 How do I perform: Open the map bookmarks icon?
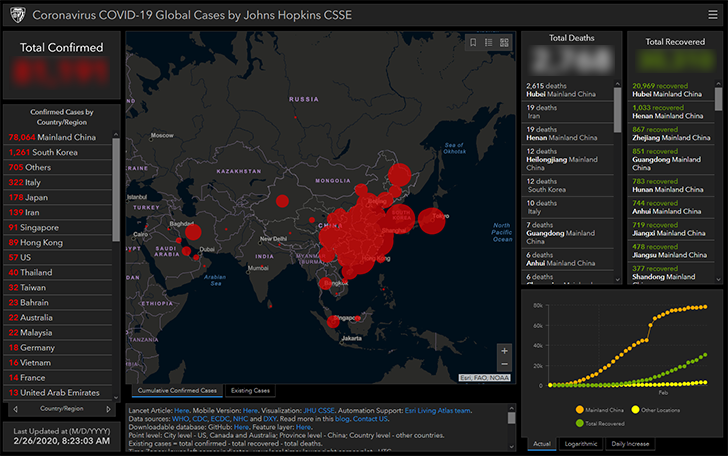(473, 43)
